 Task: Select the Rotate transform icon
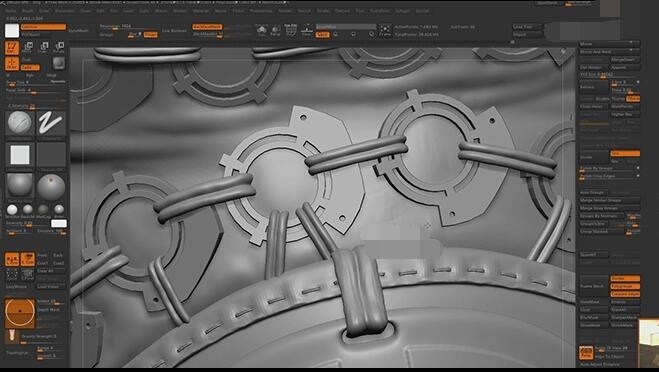tap(59, 47)
